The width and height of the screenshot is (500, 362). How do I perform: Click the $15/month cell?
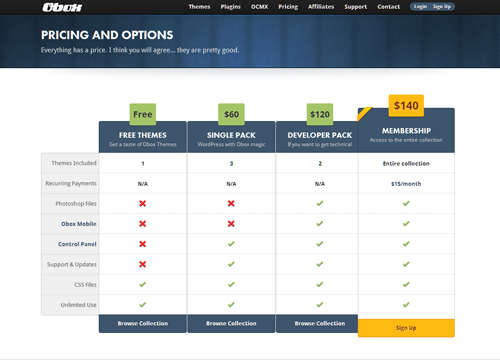coord(406,184)
